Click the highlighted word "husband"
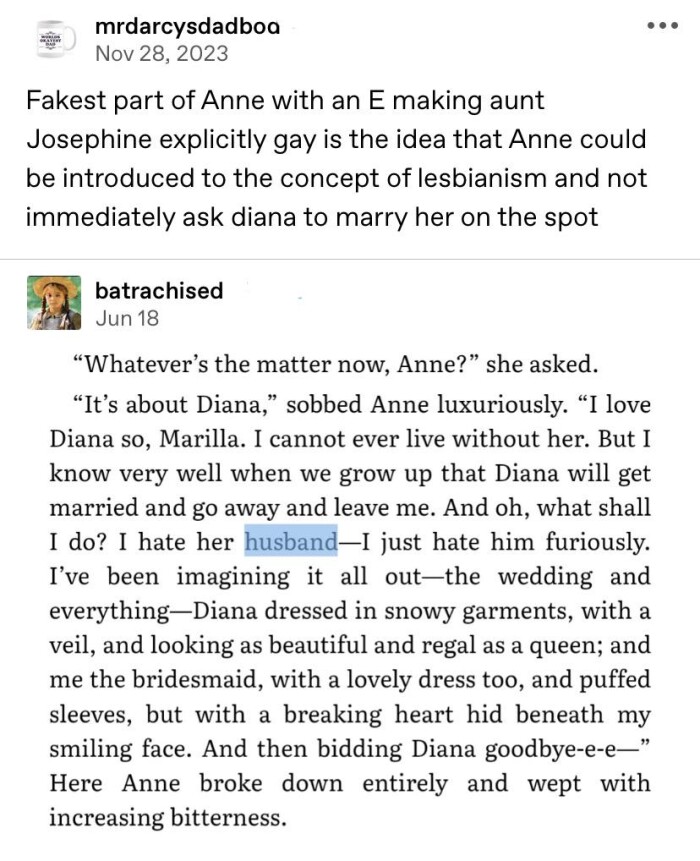Viewport: 700px width, 861px height. click(x=291, y=542)
